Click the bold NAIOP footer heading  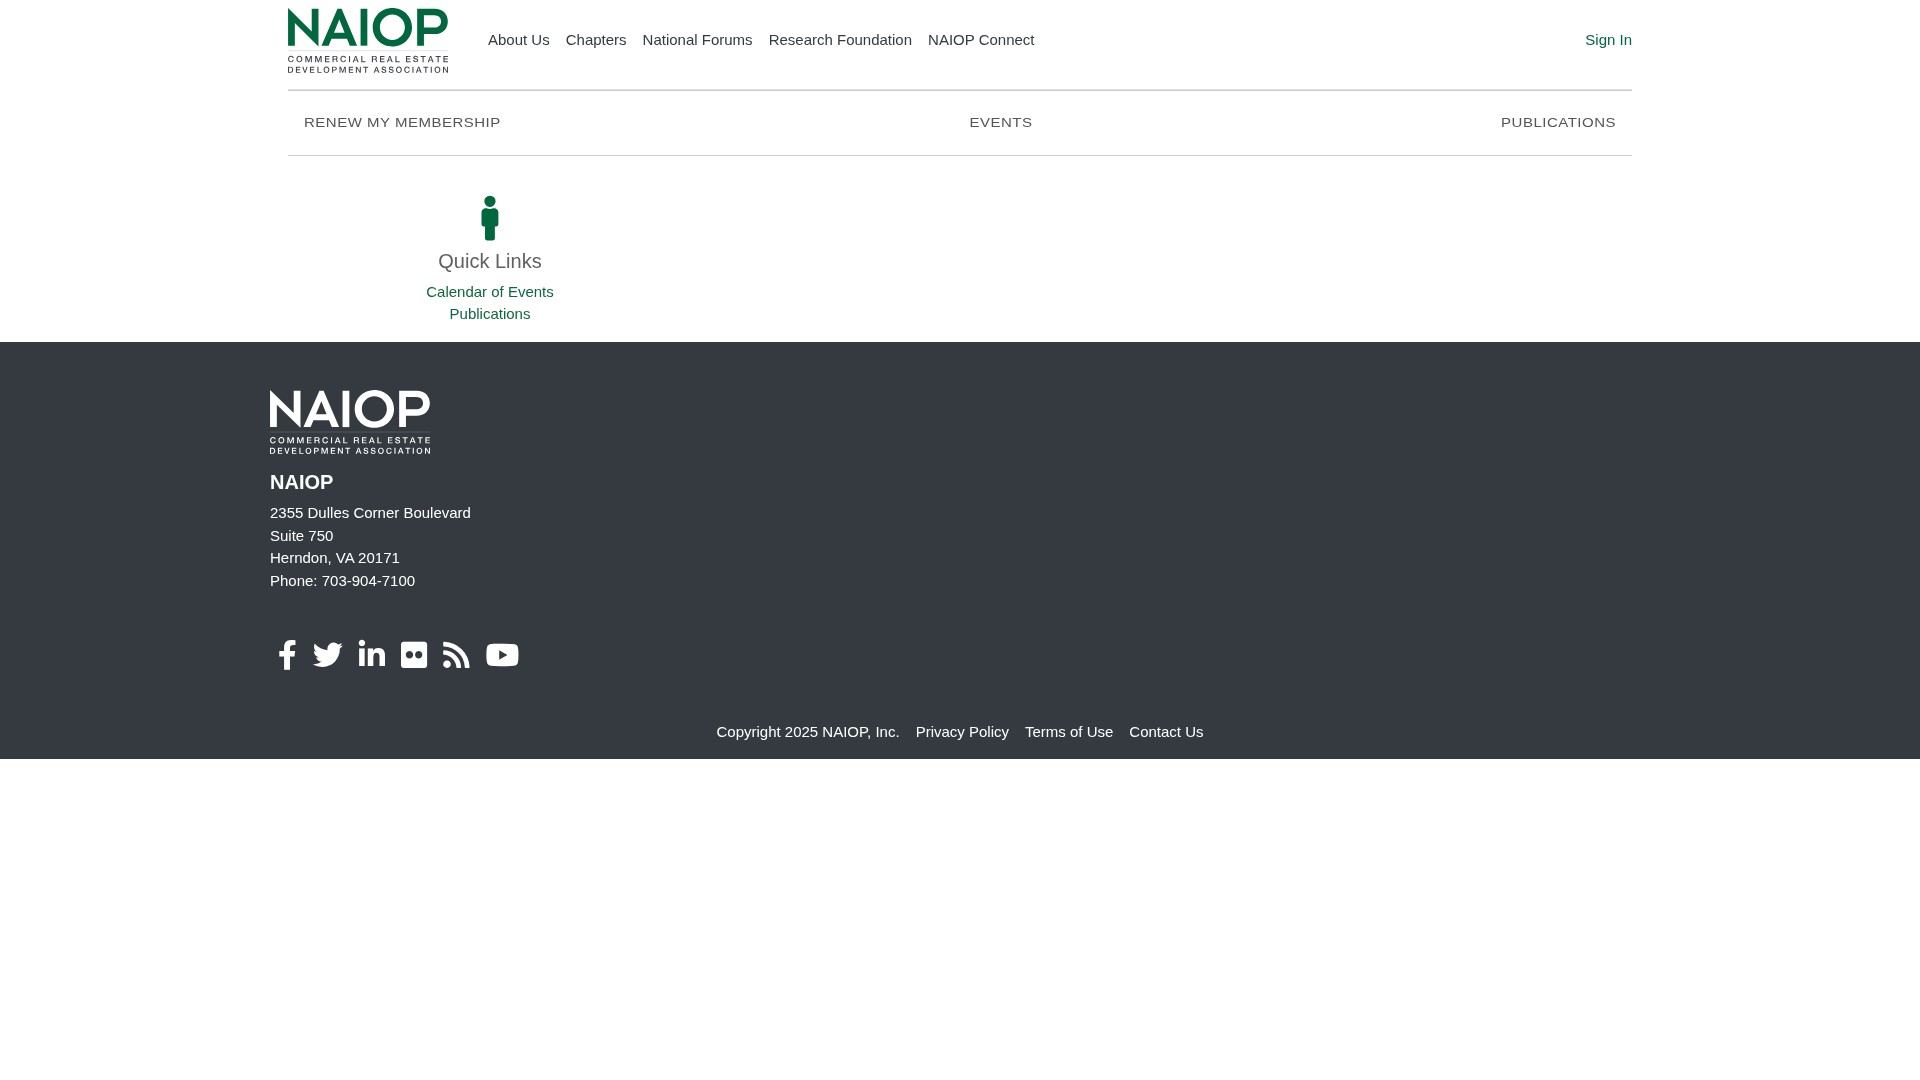click(x=302, y=482)
